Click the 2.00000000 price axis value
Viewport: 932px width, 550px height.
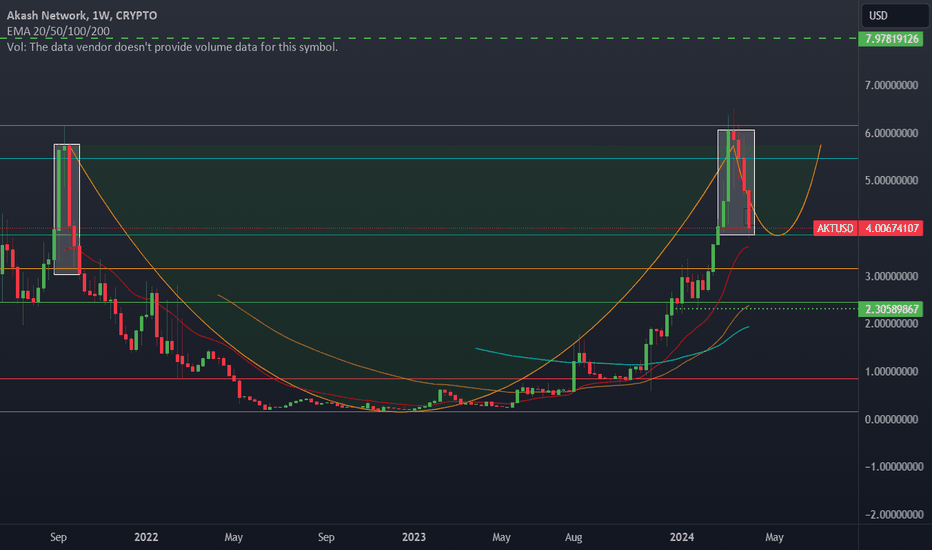(x=891, y=323)
